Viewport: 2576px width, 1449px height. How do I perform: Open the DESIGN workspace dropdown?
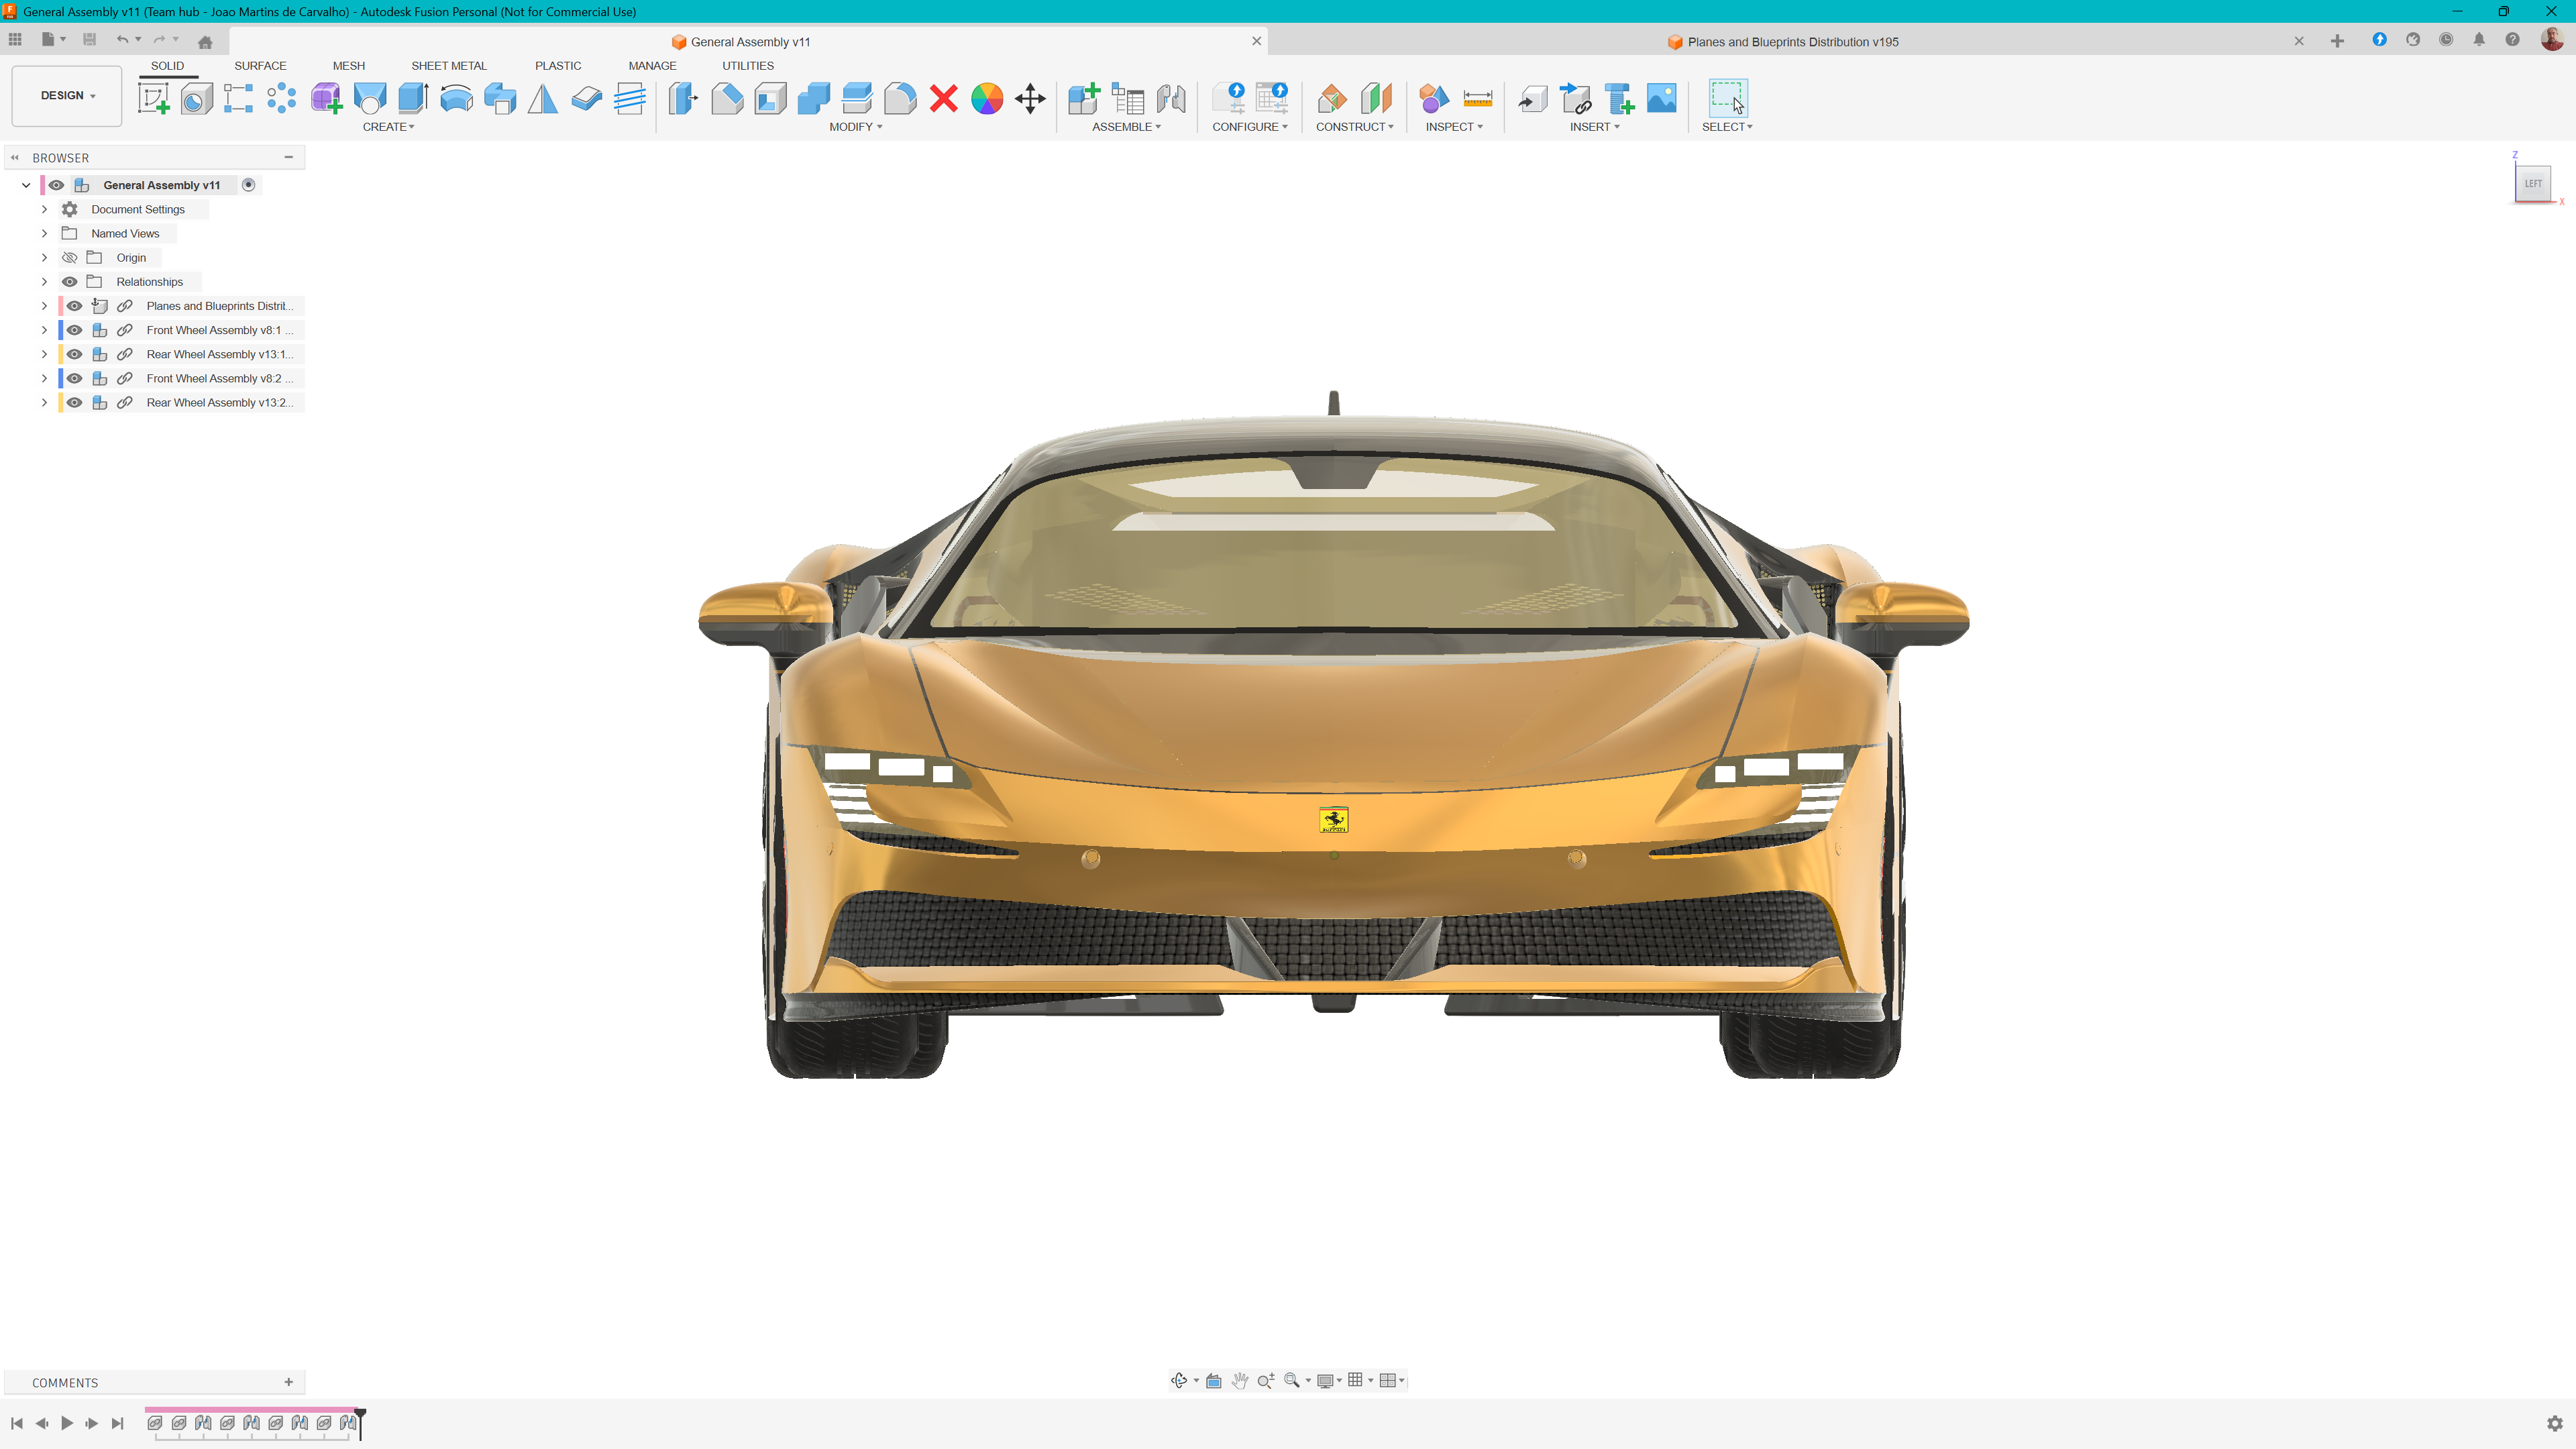[x=67, y=96]
